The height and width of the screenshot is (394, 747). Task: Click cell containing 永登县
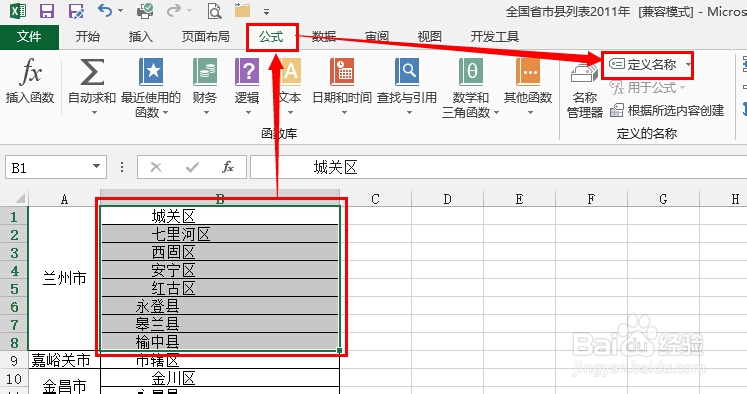click(220, 306)
